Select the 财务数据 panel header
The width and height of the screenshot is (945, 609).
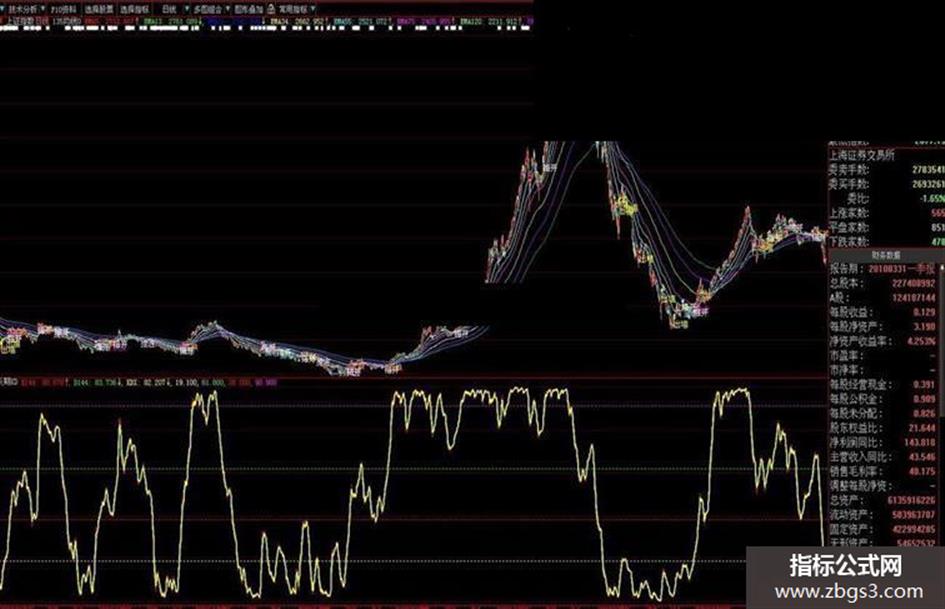886,256
